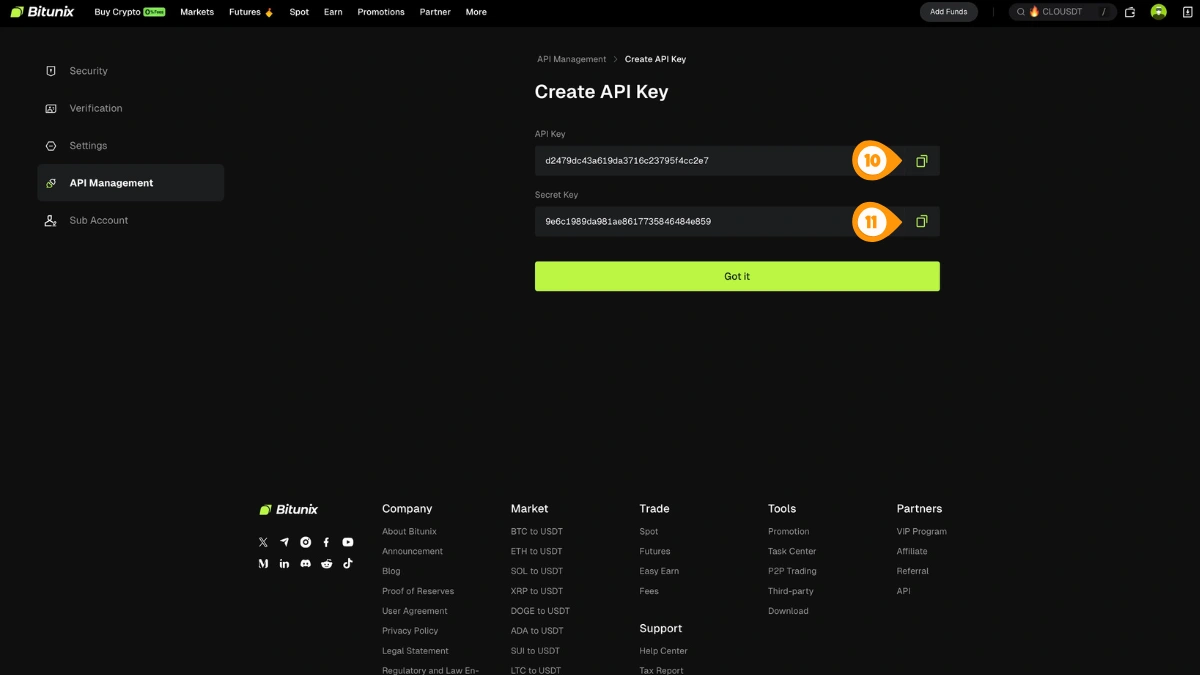Go back via API Management breadcrumb

(572, 59)
